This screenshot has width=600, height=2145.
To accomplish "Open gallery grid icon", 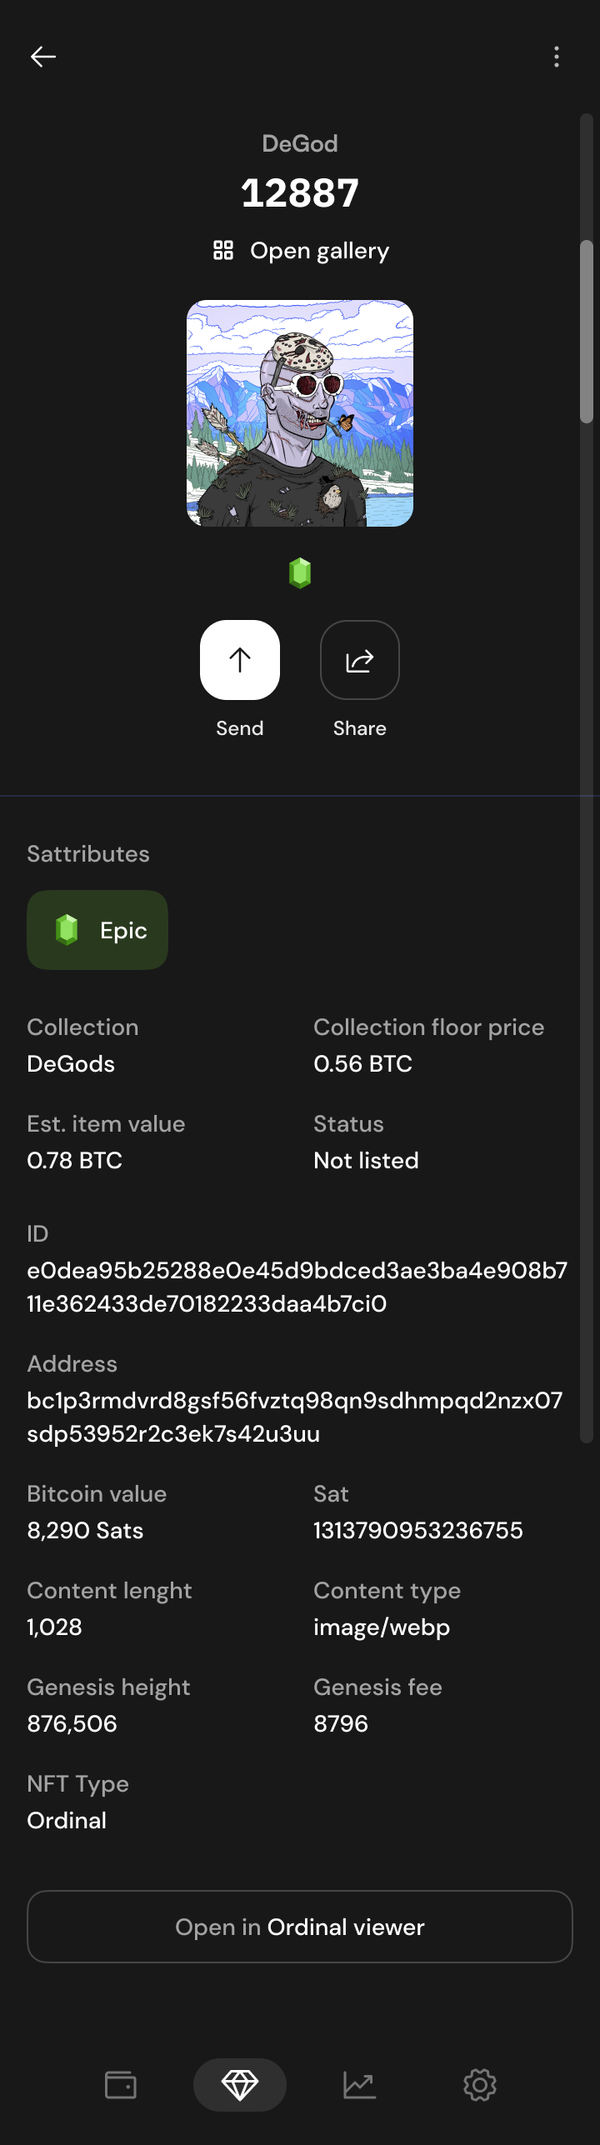I will click(223, 250).
